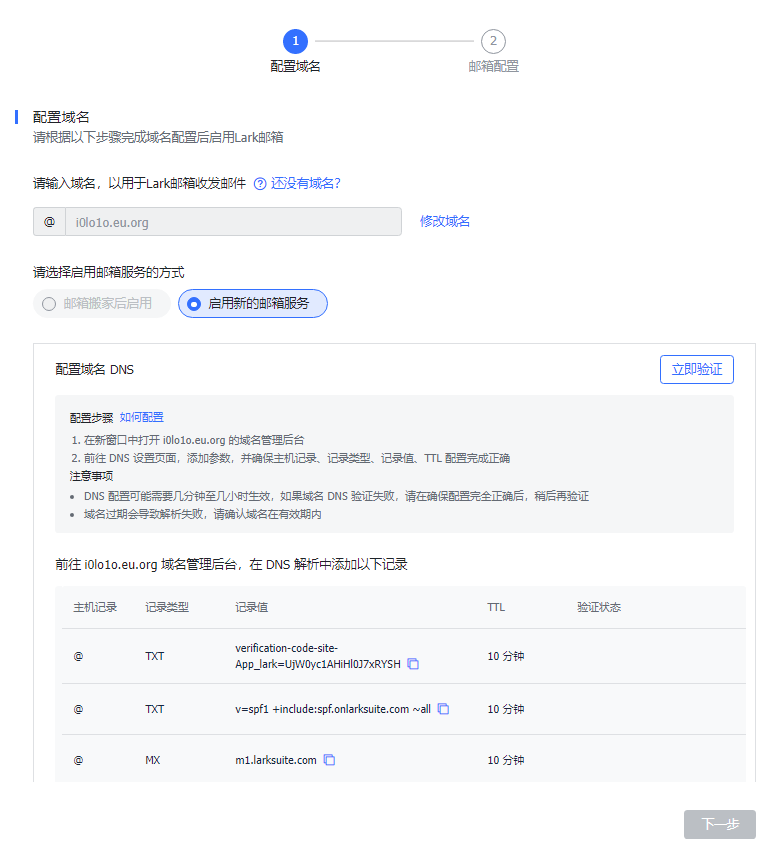Copy the verification-code TXT record value
The width and height of the screenshot is (763, 858).
(413, 664)
